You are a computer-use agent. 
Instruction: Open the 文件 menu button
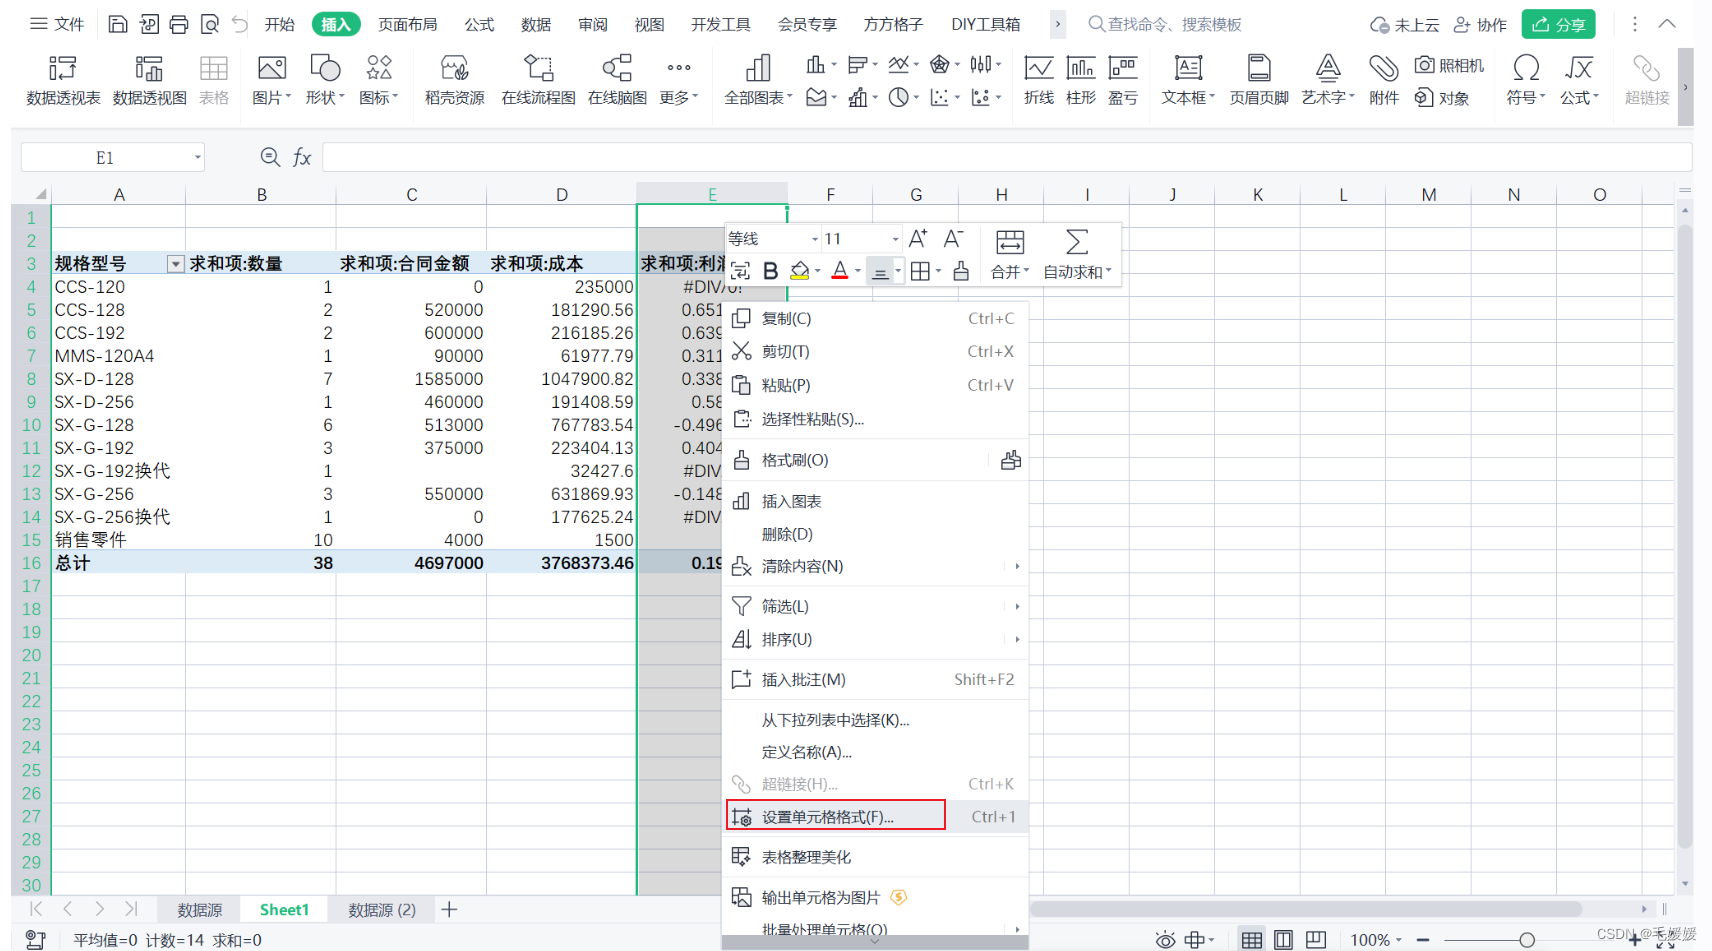[x=57, y=24]
